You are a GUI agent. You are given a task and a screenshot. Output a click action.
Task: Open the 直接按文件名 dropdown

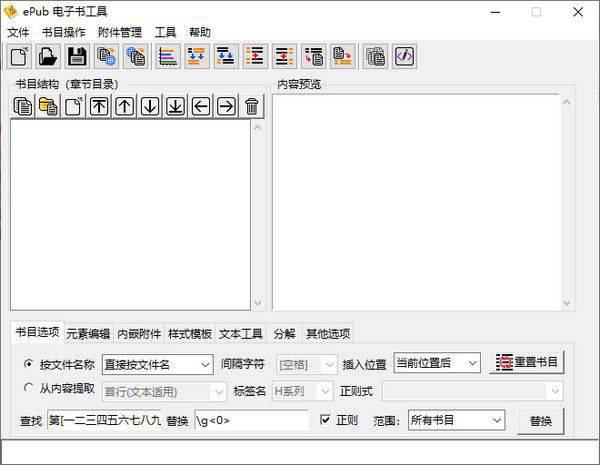click(x=158, y=364)
